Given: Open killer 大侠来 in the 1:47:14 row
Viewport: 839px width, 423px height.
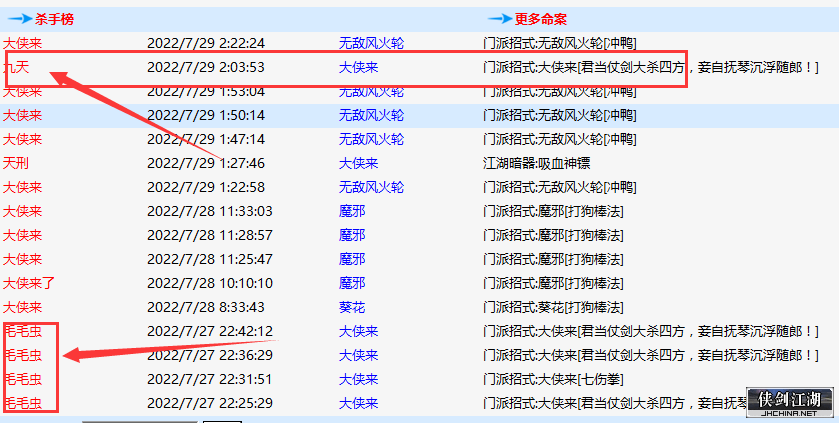Looking at the screenshot, I should point(22,140).
